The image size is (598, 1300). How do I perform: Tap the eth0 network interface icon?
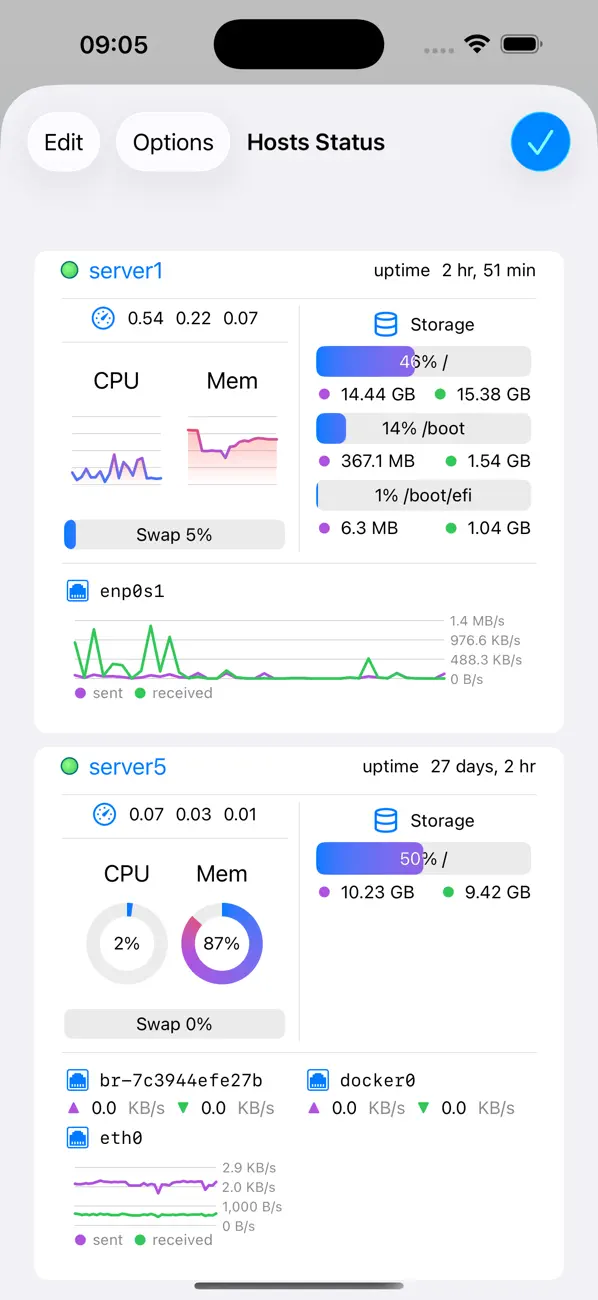[77, 1138]
